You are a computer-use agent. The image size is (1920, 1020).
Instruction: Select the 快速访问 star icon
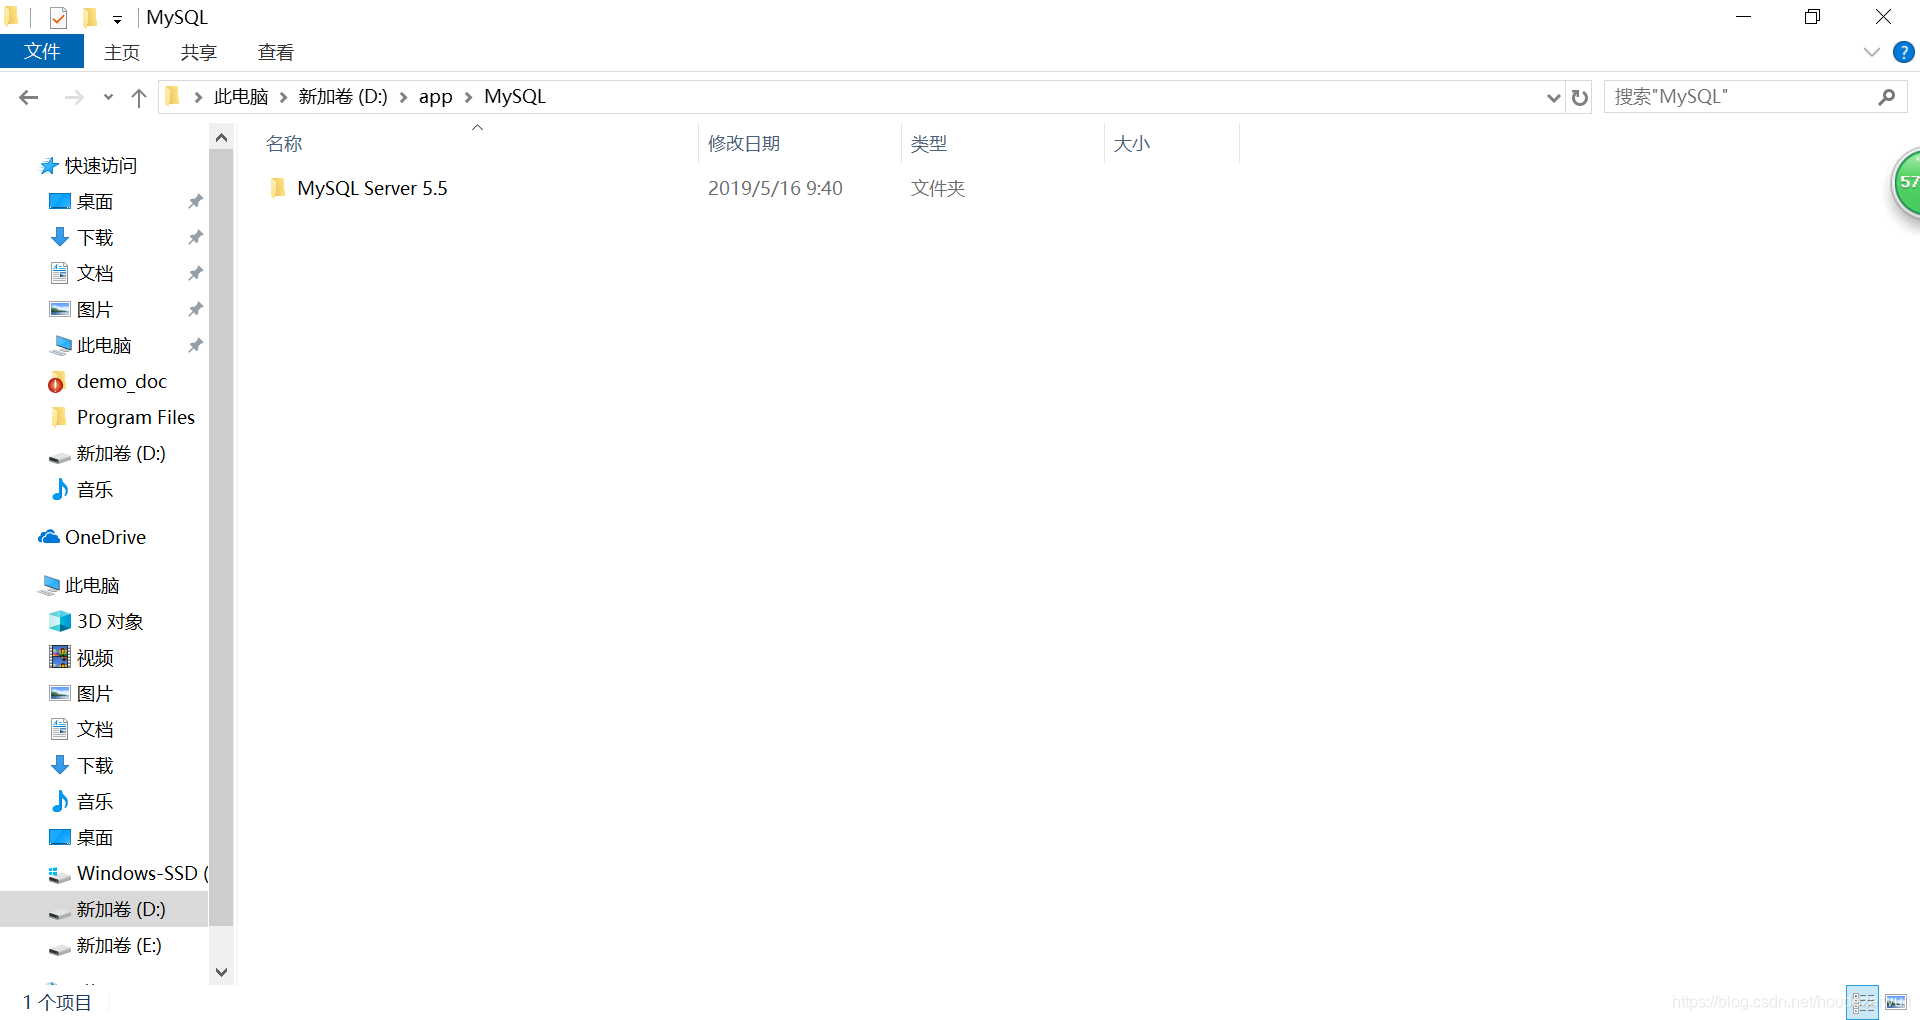tap(48, 166)
